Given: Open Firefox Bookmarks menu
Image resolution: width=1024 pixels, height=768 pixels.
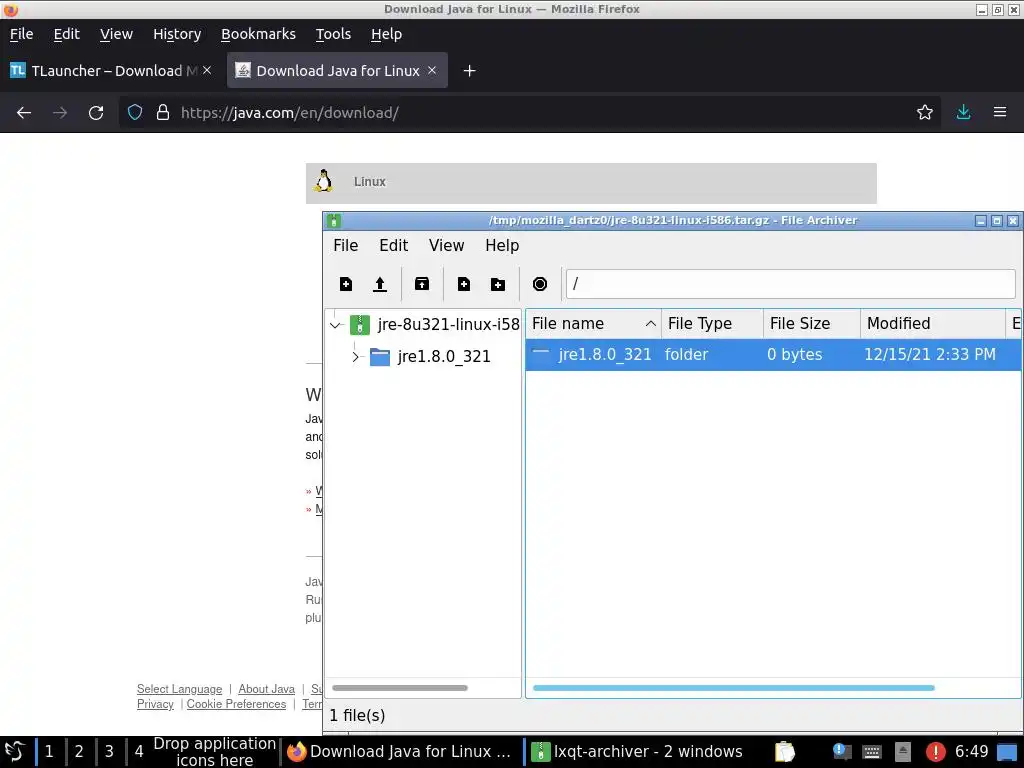Looking at the screenshot, I should (x=258, y=34).
